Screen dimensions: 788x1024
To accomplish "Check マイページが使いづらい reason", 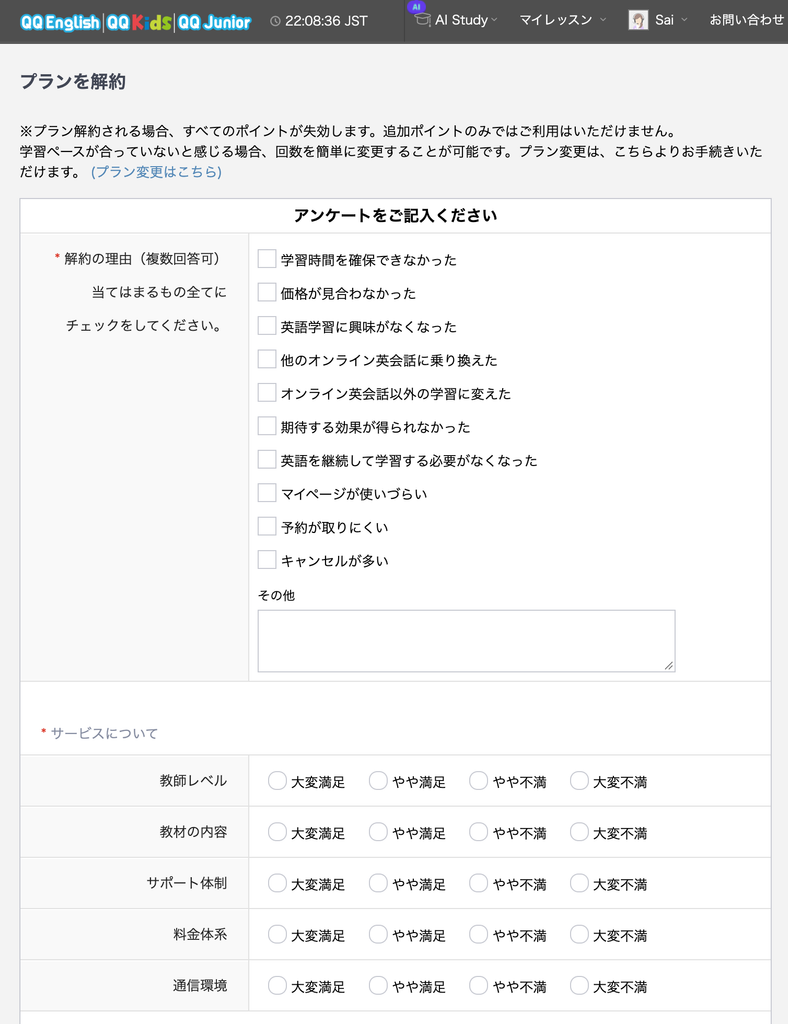I will (x=267, y=492).
